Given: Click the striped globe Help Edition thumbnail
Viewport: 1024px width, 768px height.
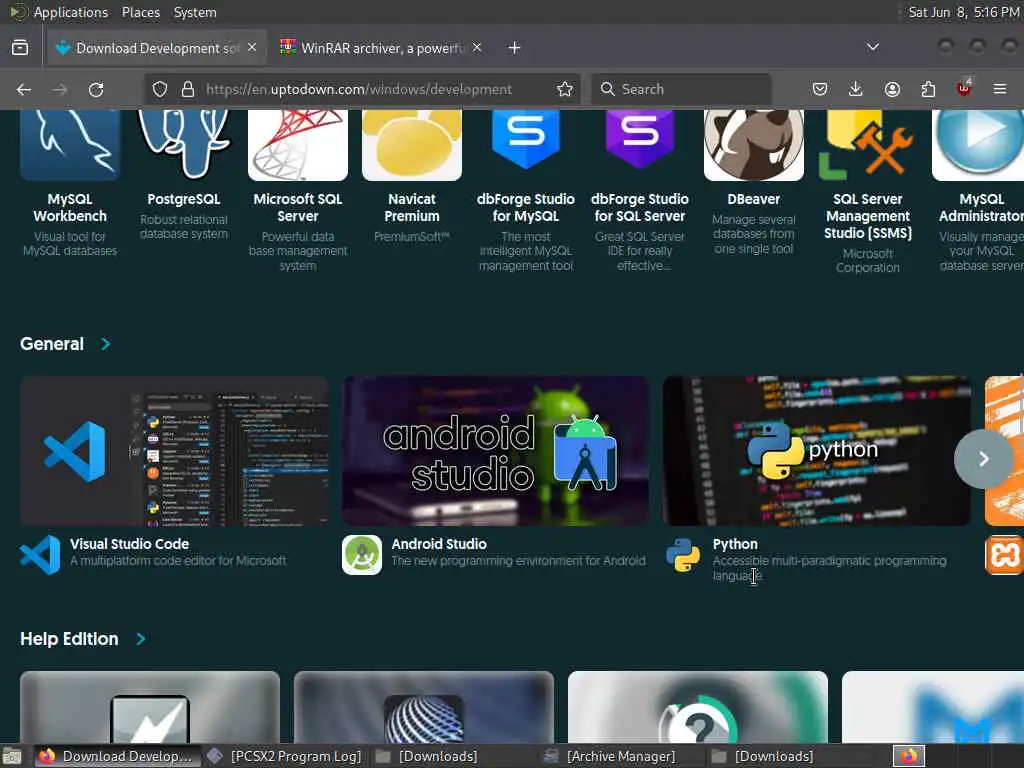Looking at the screenshot, I should pos(424,707).
